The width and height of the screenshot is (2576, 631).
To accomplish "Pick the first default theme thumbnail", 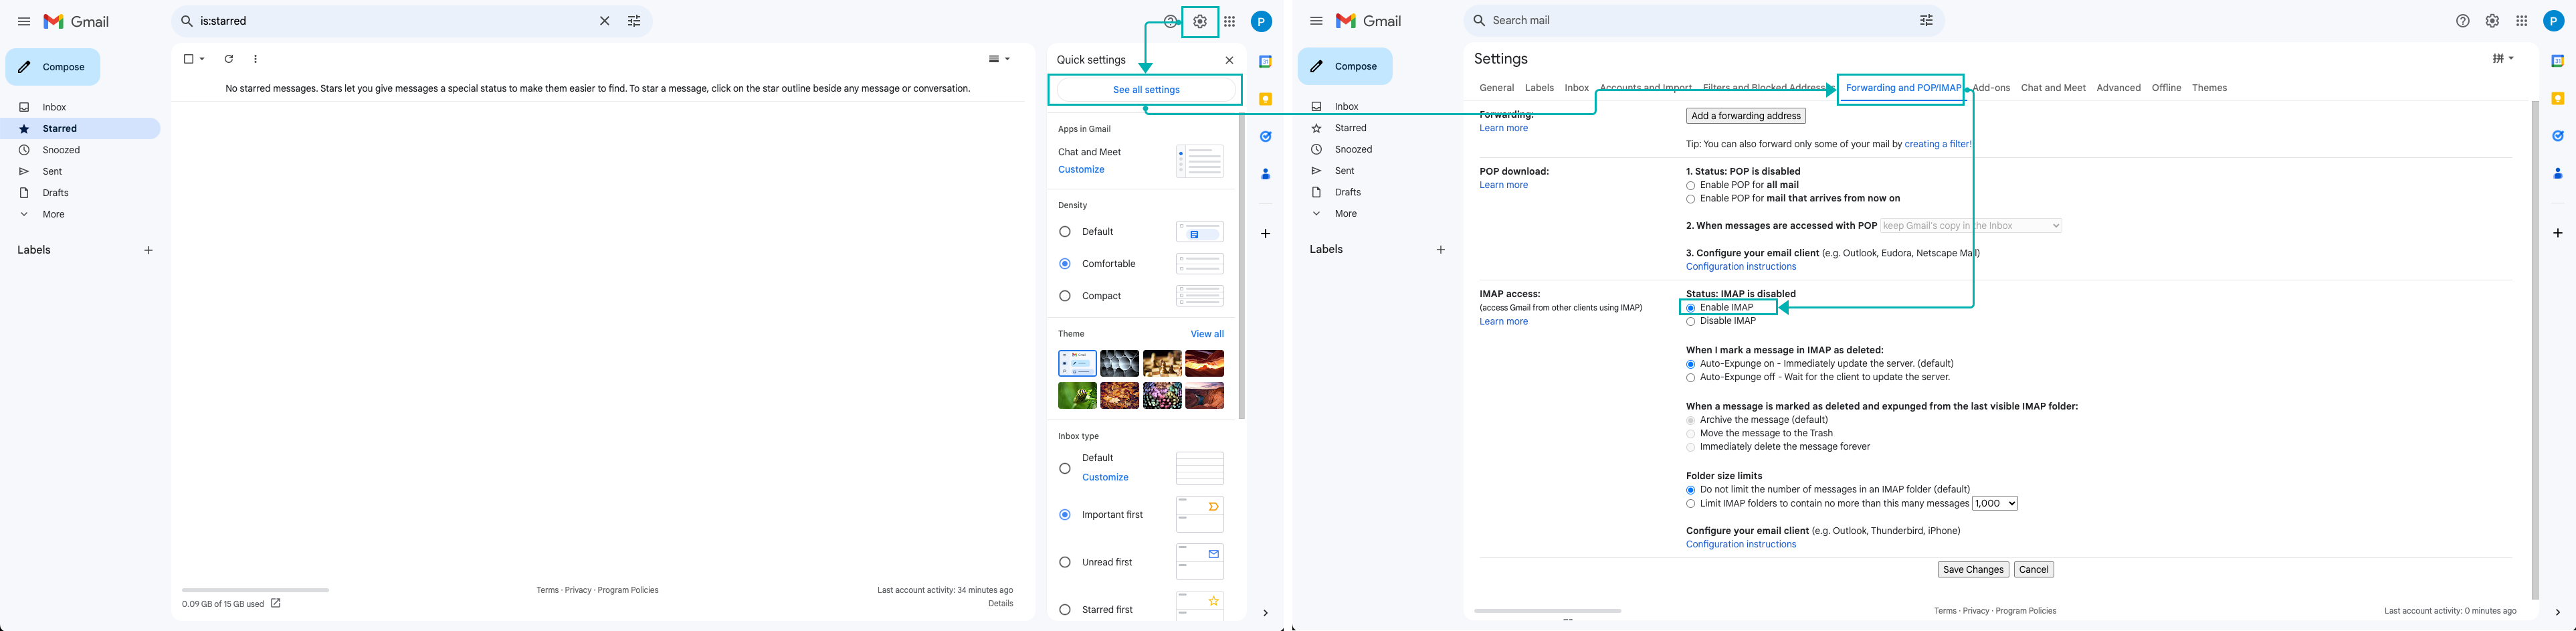I will [1077, 363].
